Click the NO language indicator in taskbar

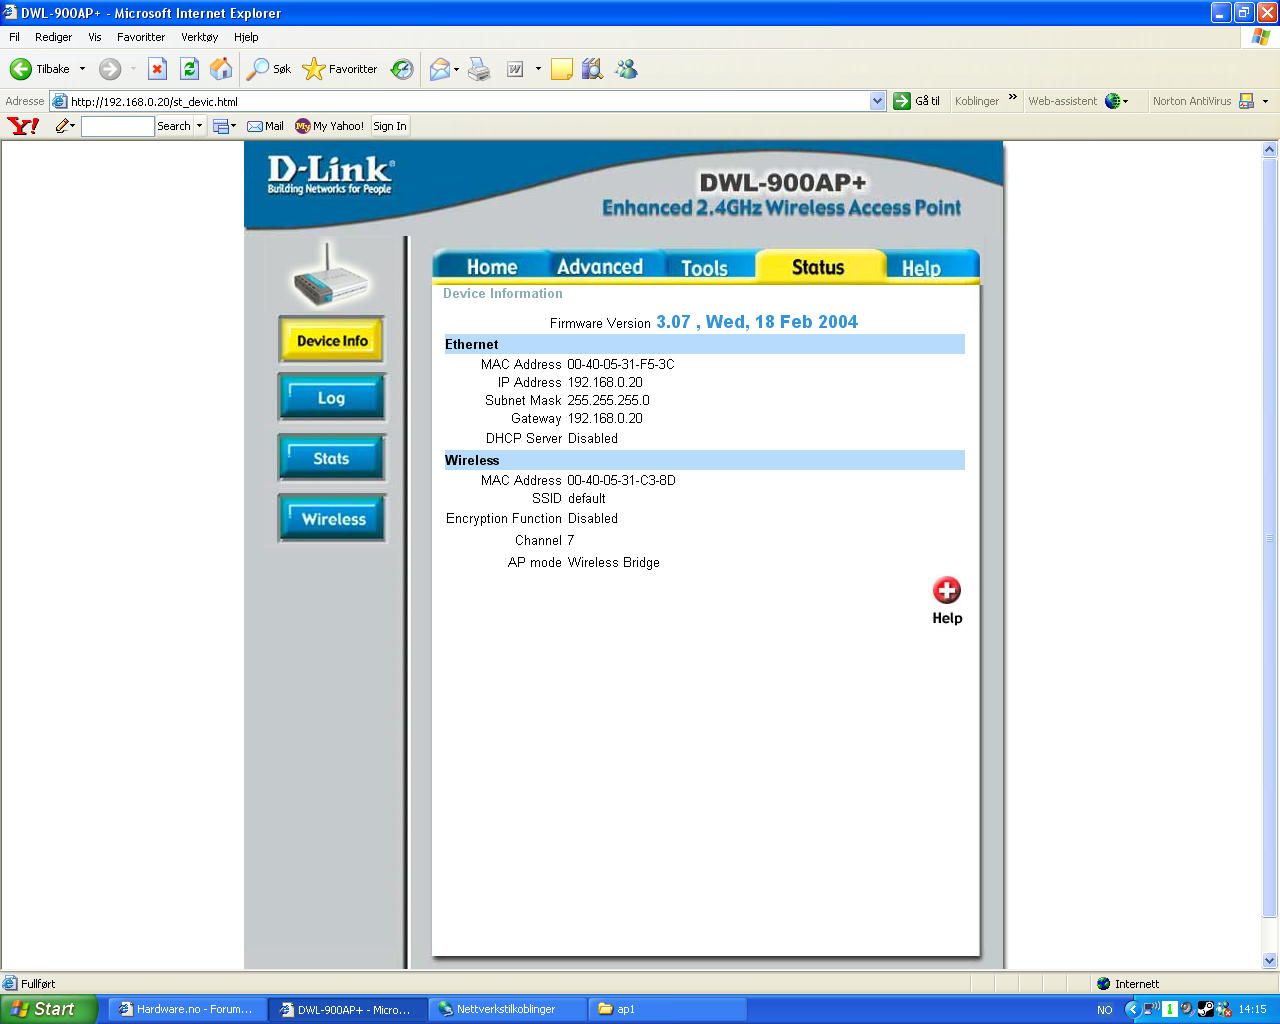1104,1009
